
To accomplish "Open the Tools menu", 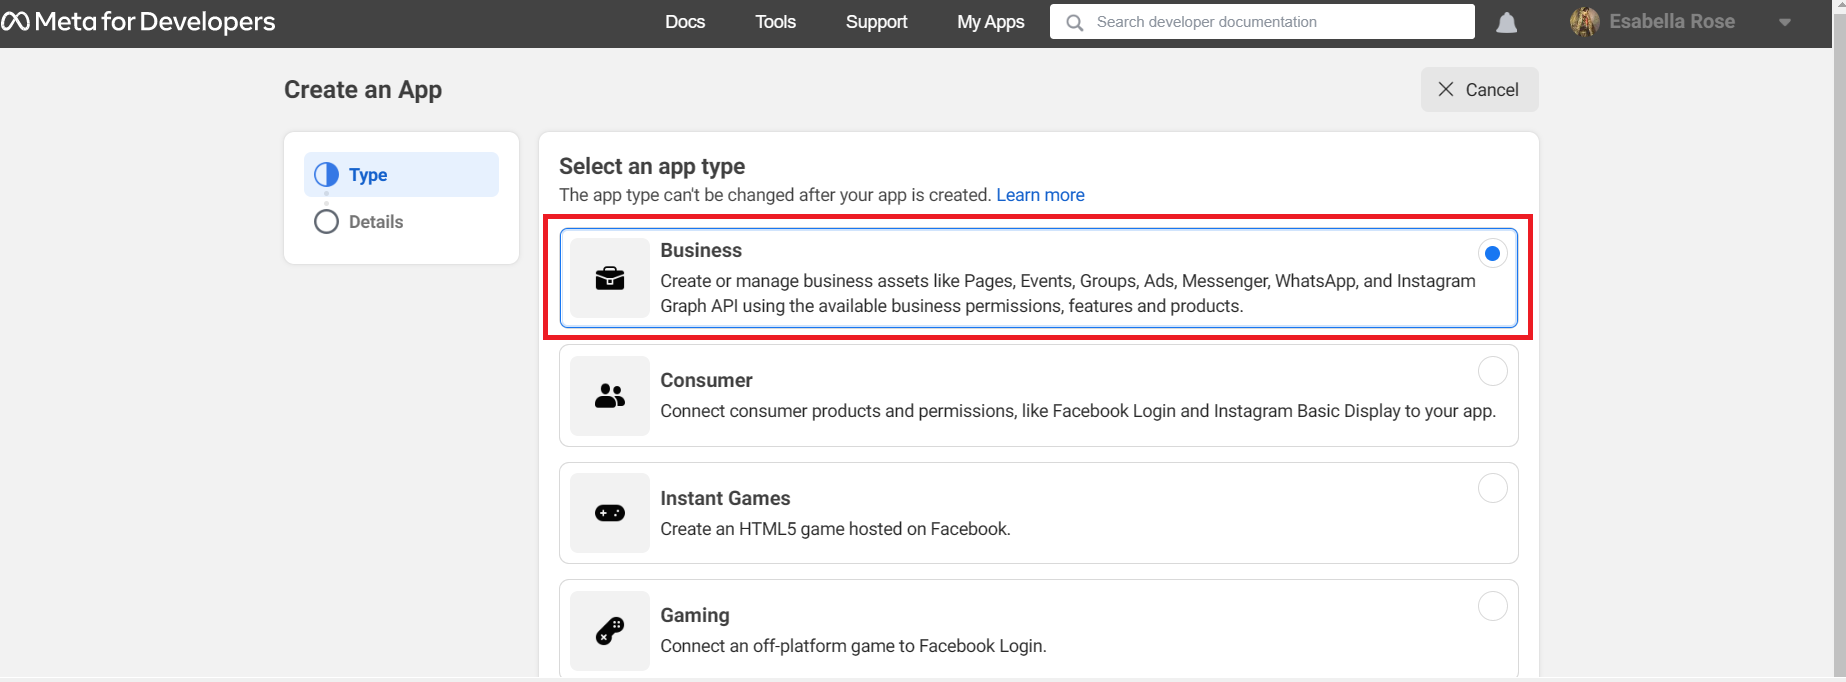I will [775, 22].
